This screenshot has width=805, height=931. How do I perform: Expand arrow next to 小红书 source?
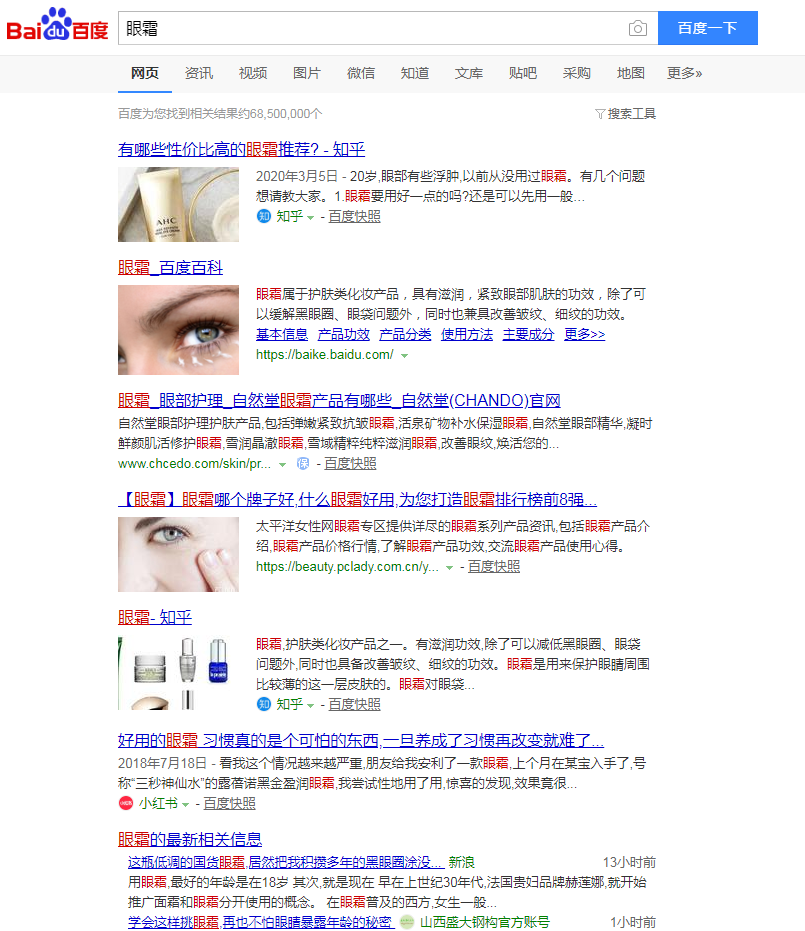185,805
